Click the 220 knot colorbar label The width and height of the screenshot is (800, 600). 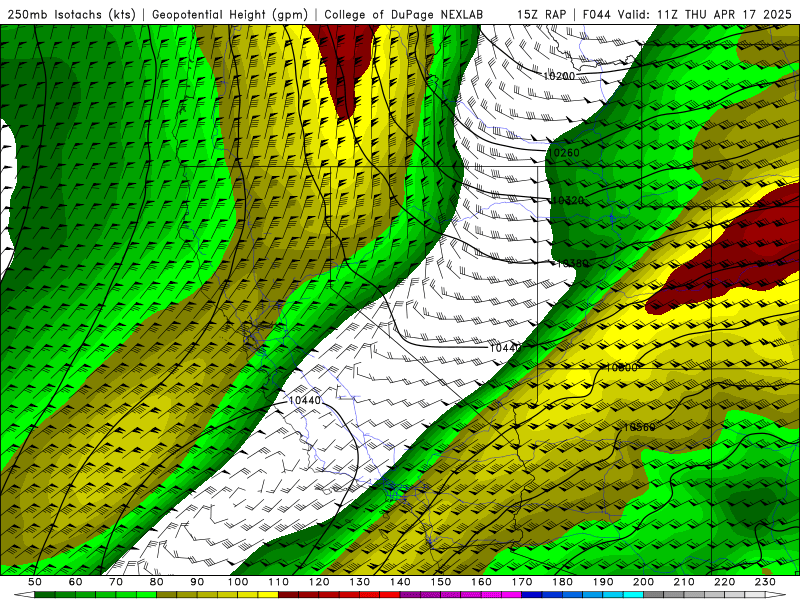pyautogui.click(x=724, y=582)
